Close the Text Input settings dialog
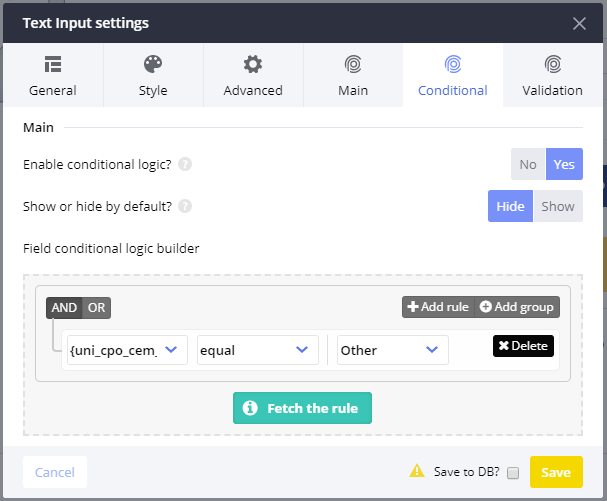This screenshot has height=501, width=607. pos(579,23)
